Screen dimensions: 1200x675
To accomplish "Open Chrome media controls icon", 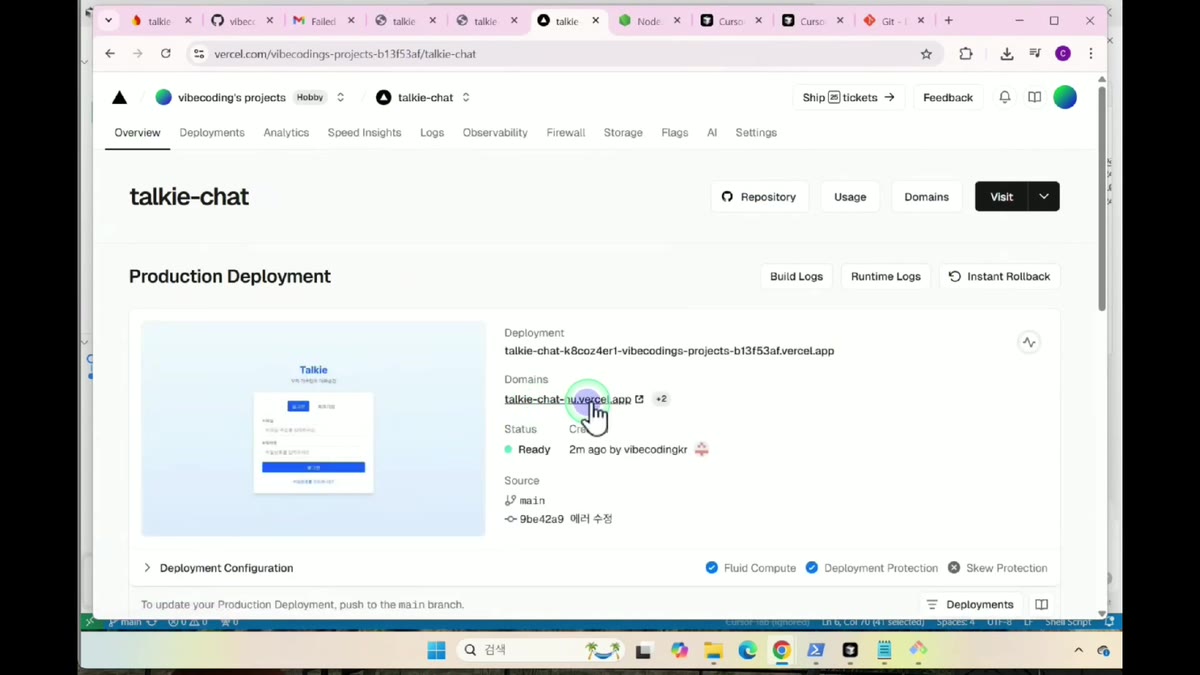I will coord(1035,54).
